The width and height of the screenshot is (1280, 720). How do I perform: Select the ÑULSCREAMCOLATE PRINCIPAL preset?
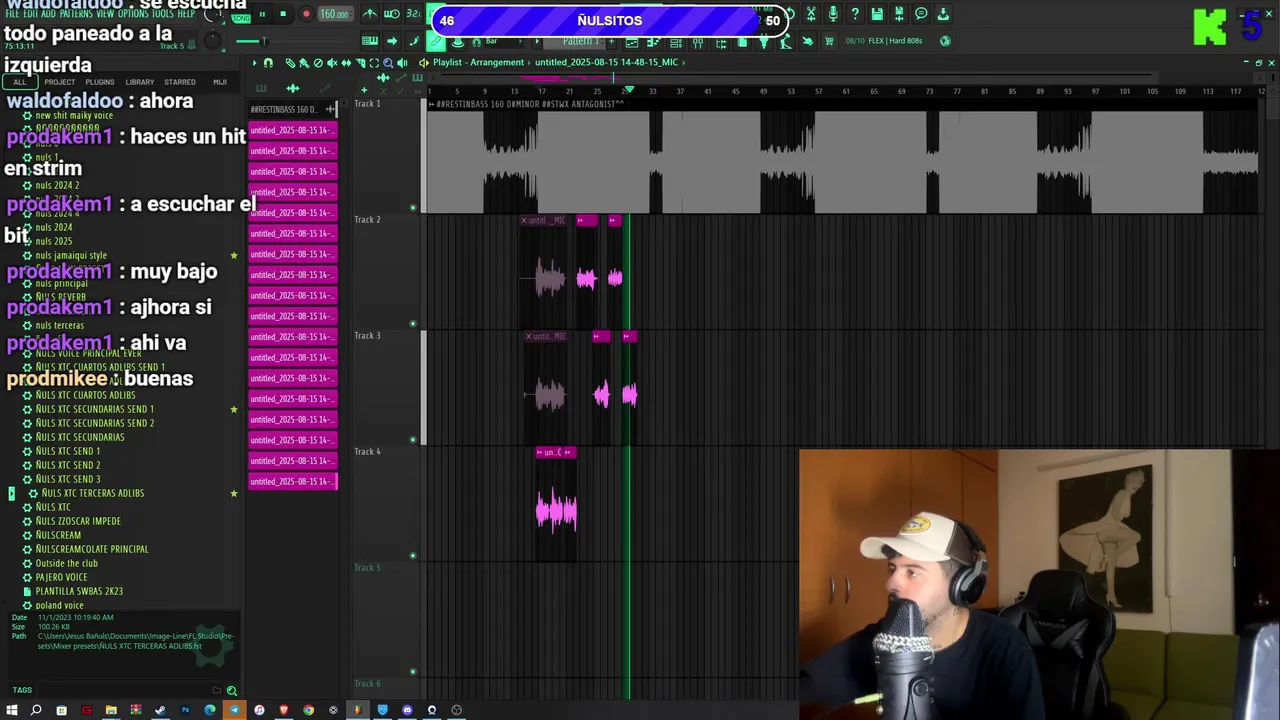tap(92, 549)
